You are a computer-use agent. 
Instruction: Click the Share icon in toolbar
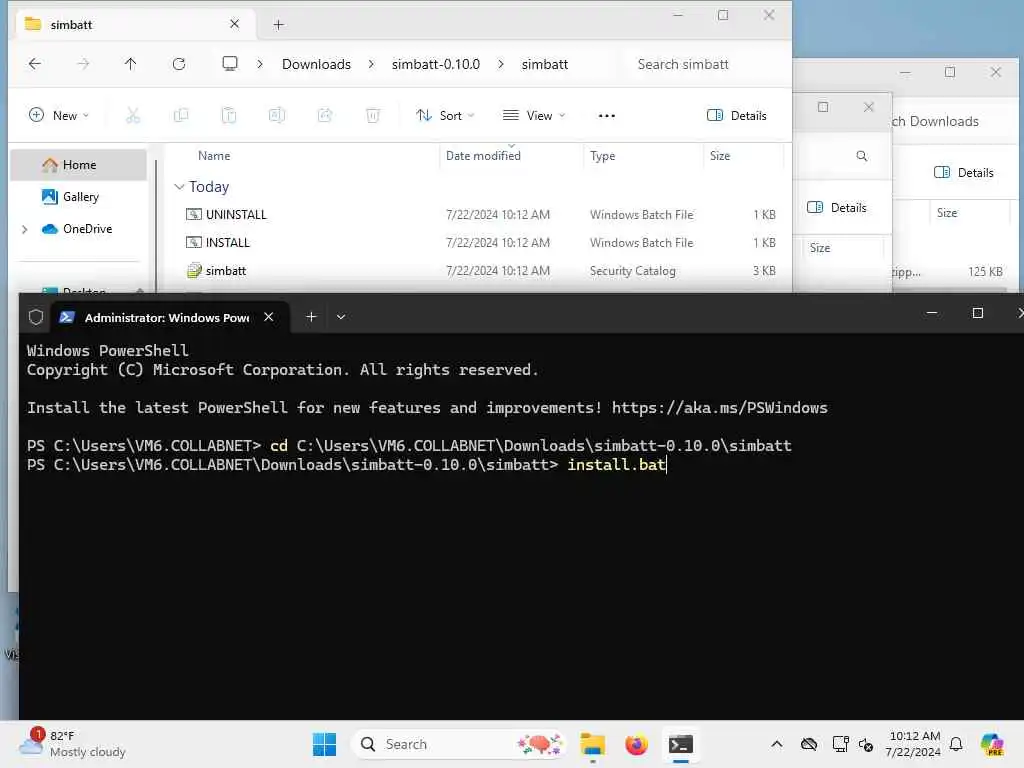[325, 116]
